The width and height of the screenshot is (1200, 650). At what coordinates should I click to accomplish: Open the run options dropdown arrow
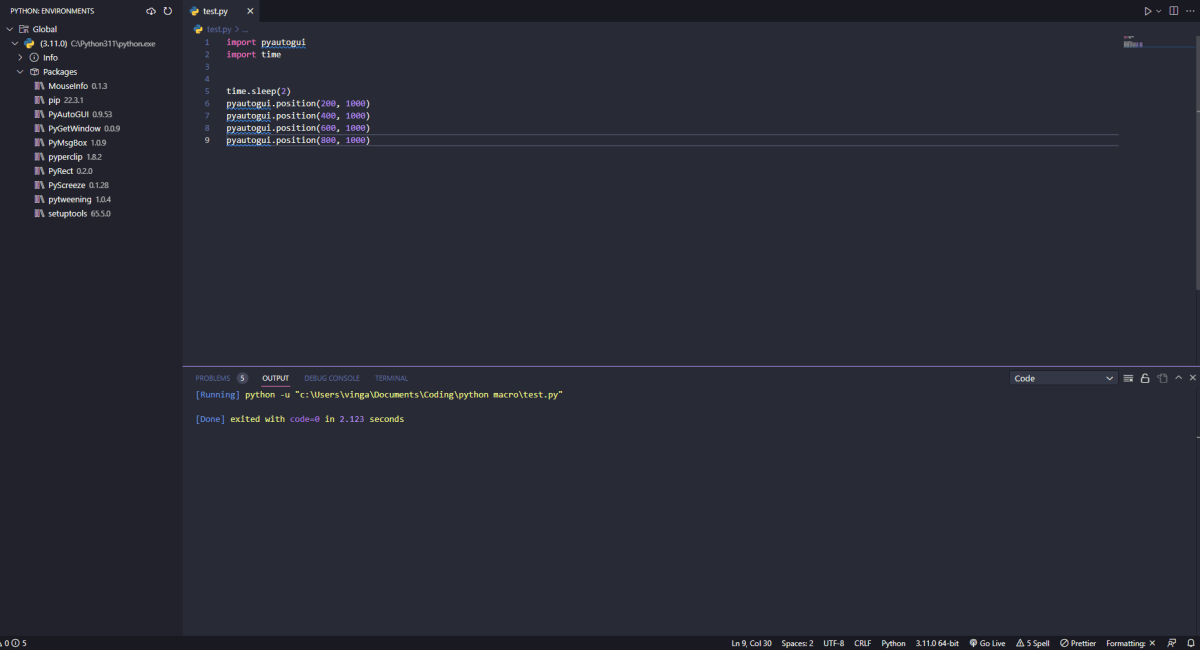1159,11
